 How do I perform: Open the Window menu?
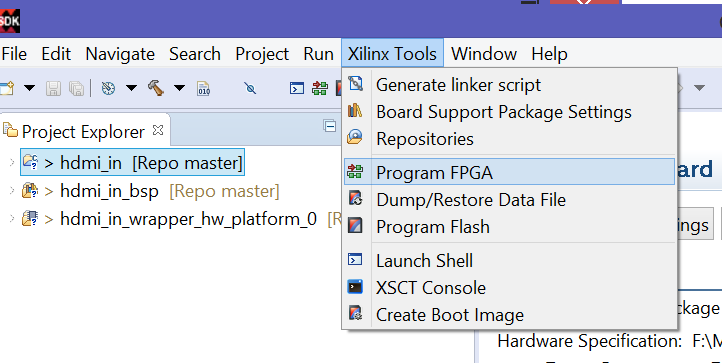pyautogui.click(x=484, y=54)
